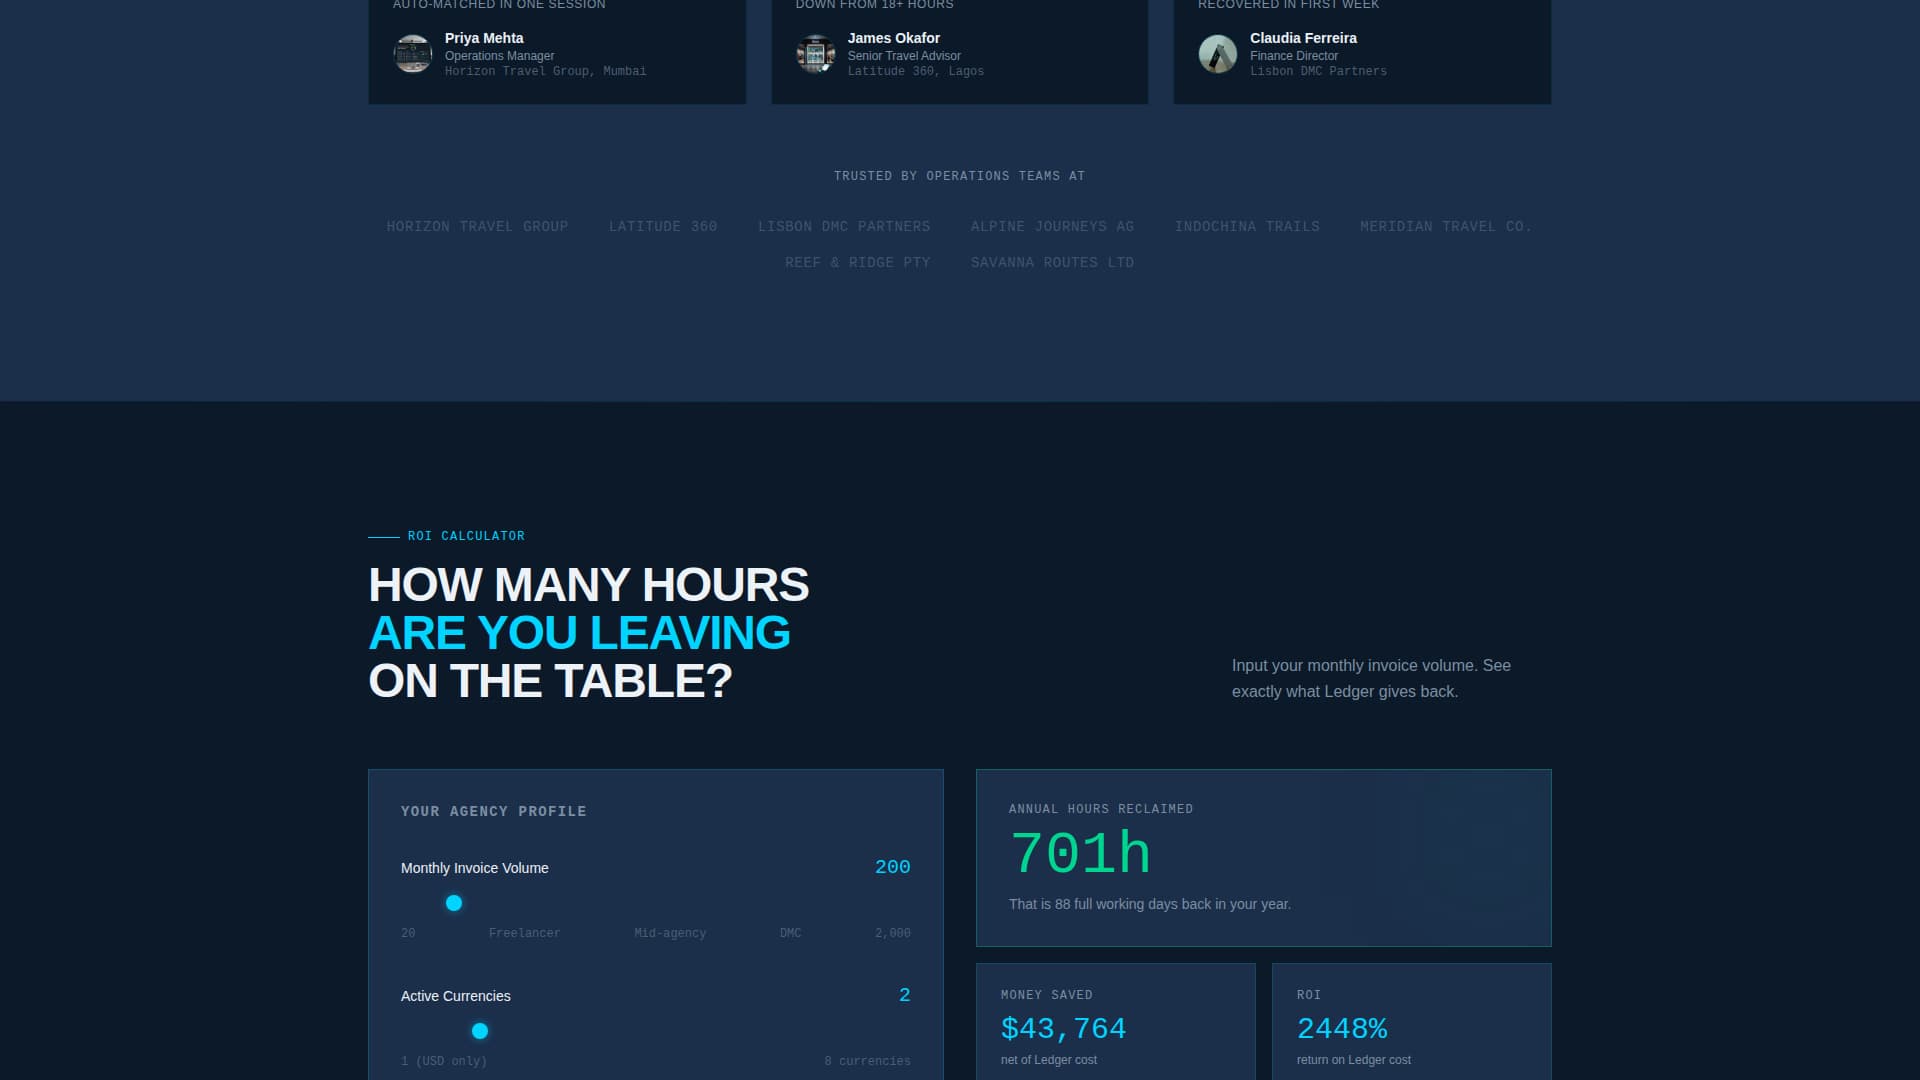Adjust the Active Currencies slider handle
Screen dimensions: 1920x1080
[x=480, y=1031]
